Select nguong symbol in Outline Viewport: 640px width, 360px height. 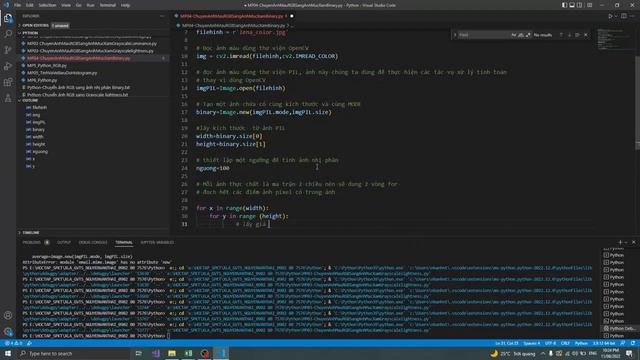[x=40, y=151]
